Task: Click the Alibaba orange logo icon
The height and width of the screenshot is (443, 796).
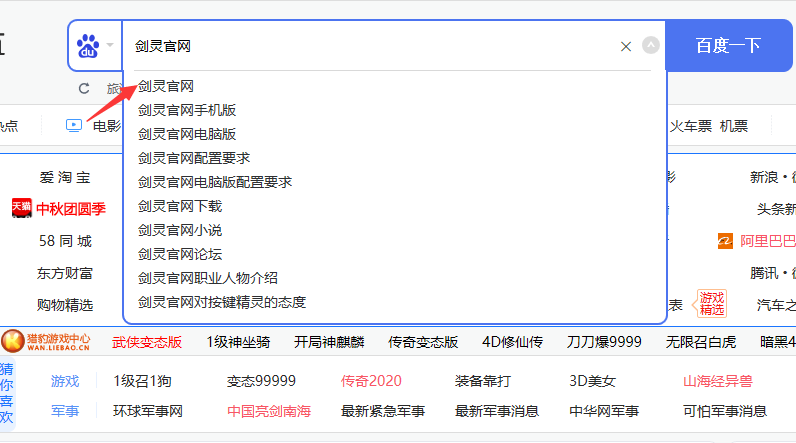Action: (725, 241)
